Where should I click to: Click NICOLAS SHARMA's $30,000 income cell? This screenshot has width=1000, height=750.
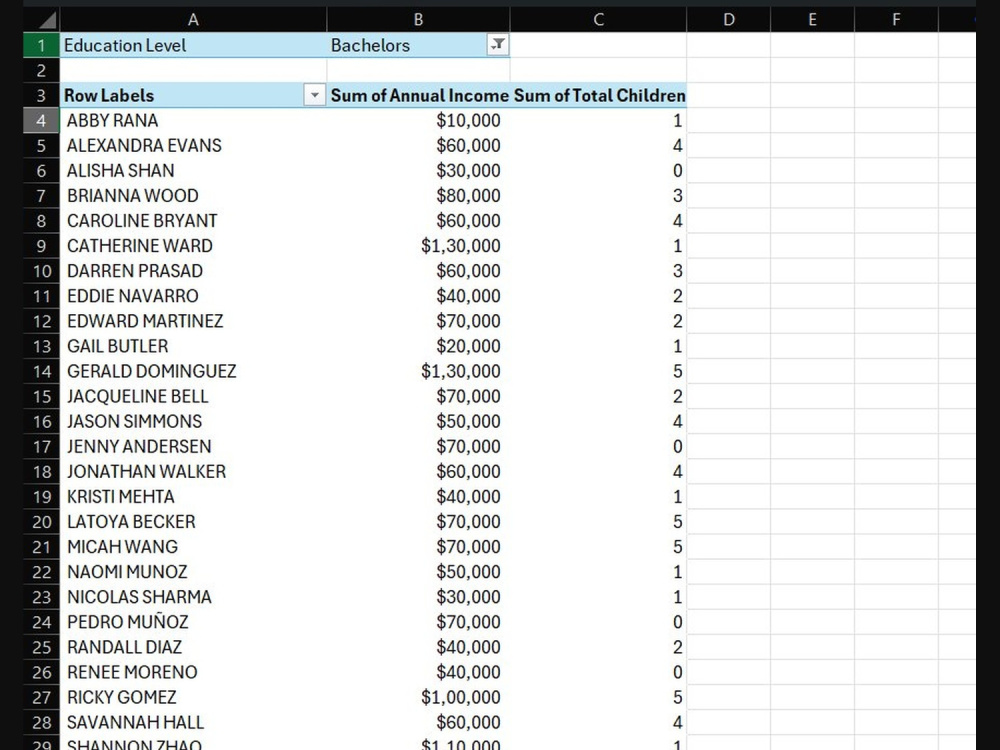pos(418,597)
